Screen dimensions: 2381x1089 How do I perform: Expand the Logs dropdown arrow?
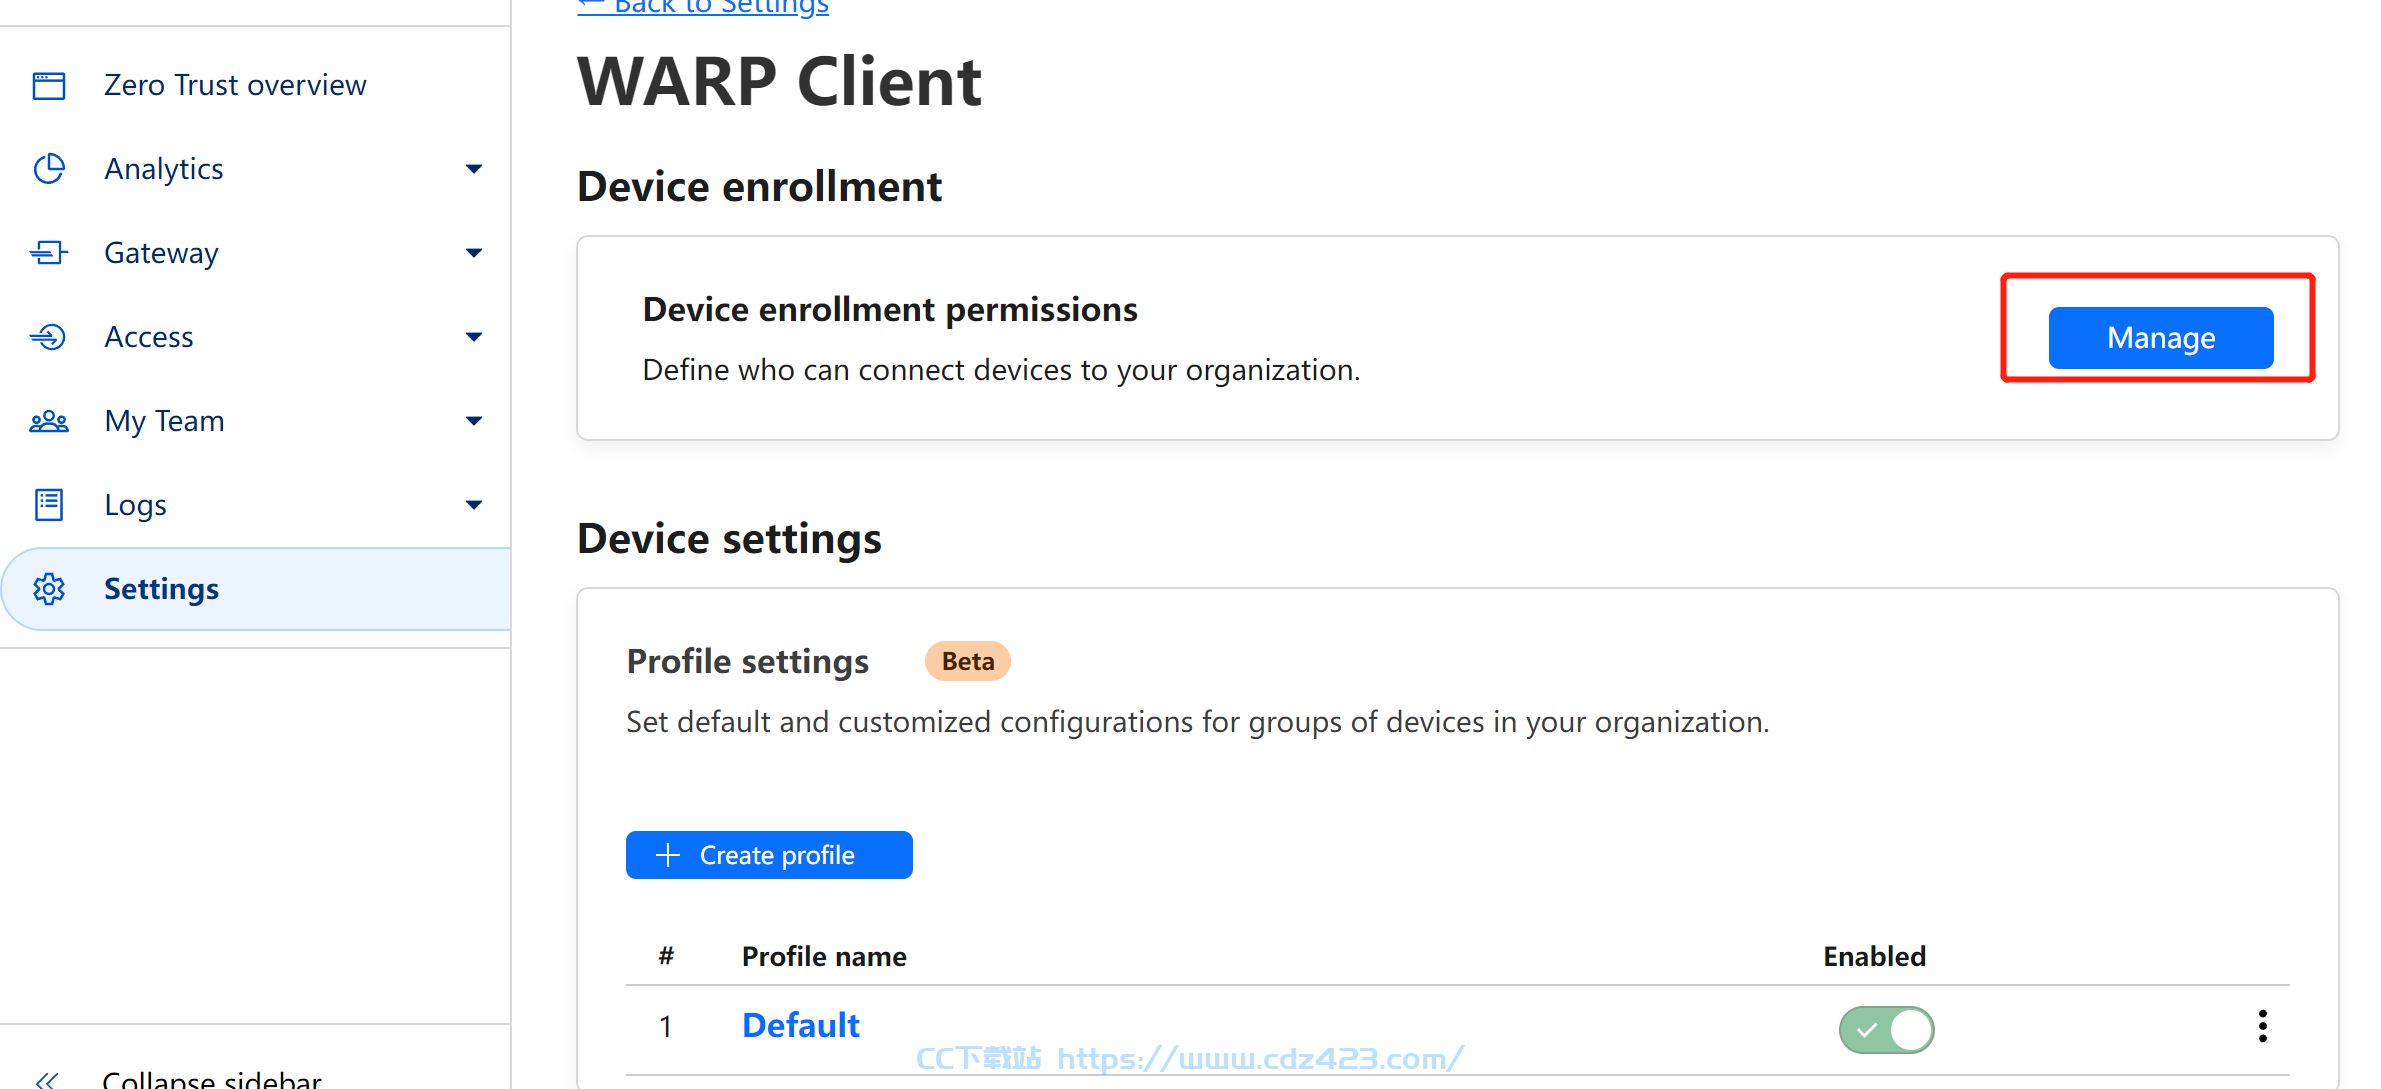(474, 505)
